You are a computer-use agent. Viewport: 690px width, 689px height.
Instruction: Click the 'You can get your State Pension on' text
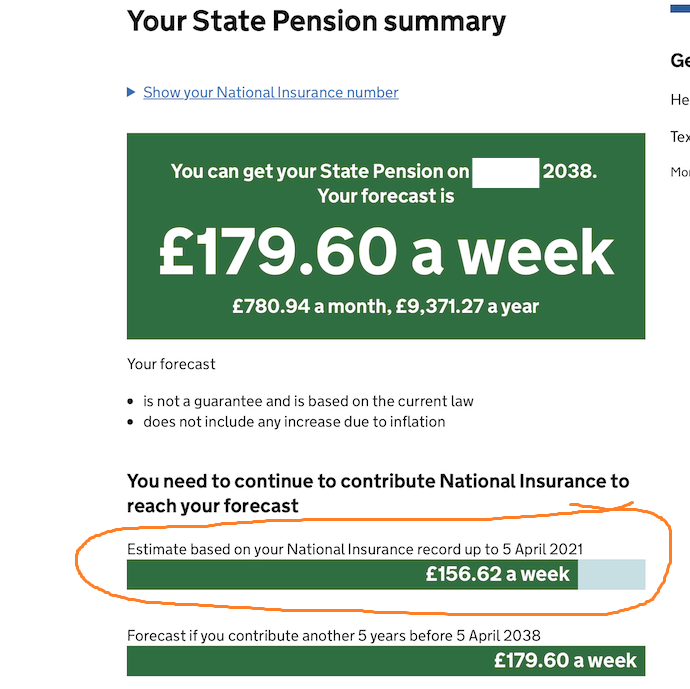point(320,172)
